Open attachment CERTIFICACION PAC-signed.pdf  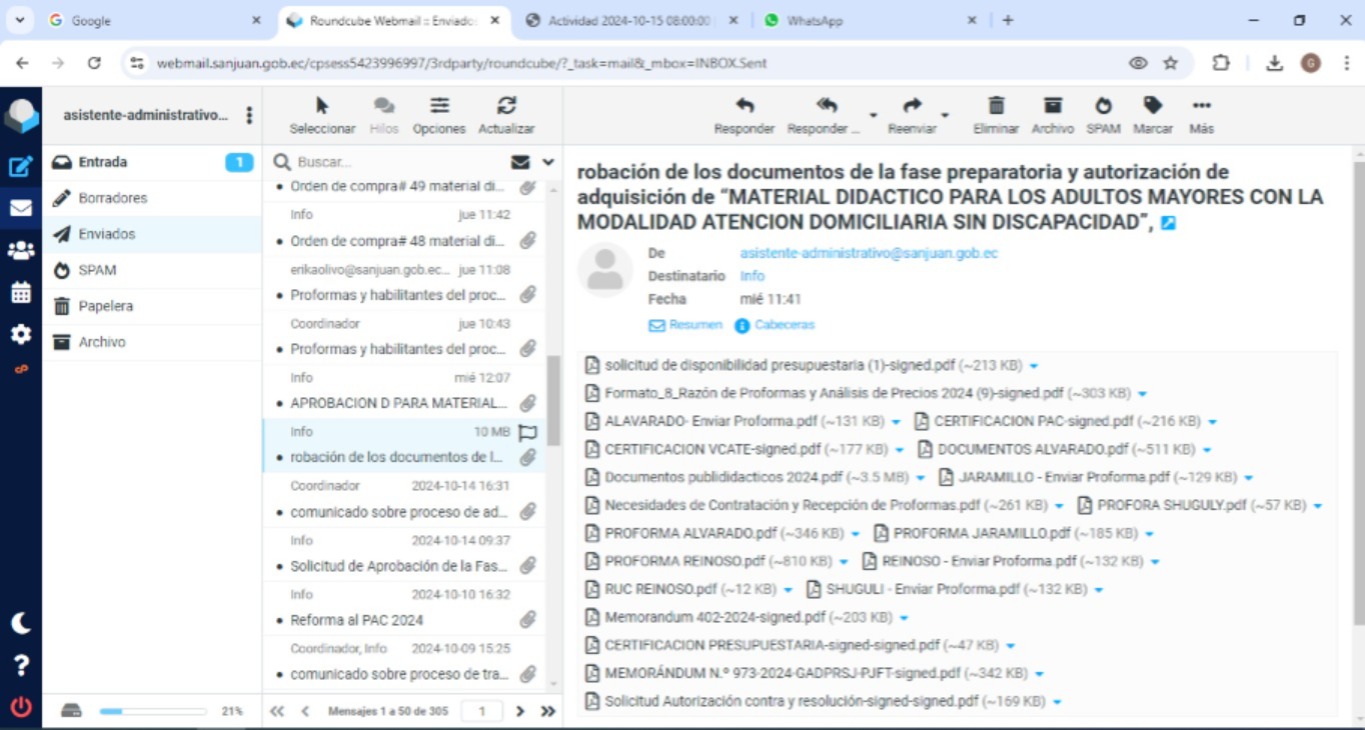[1033, 421]
